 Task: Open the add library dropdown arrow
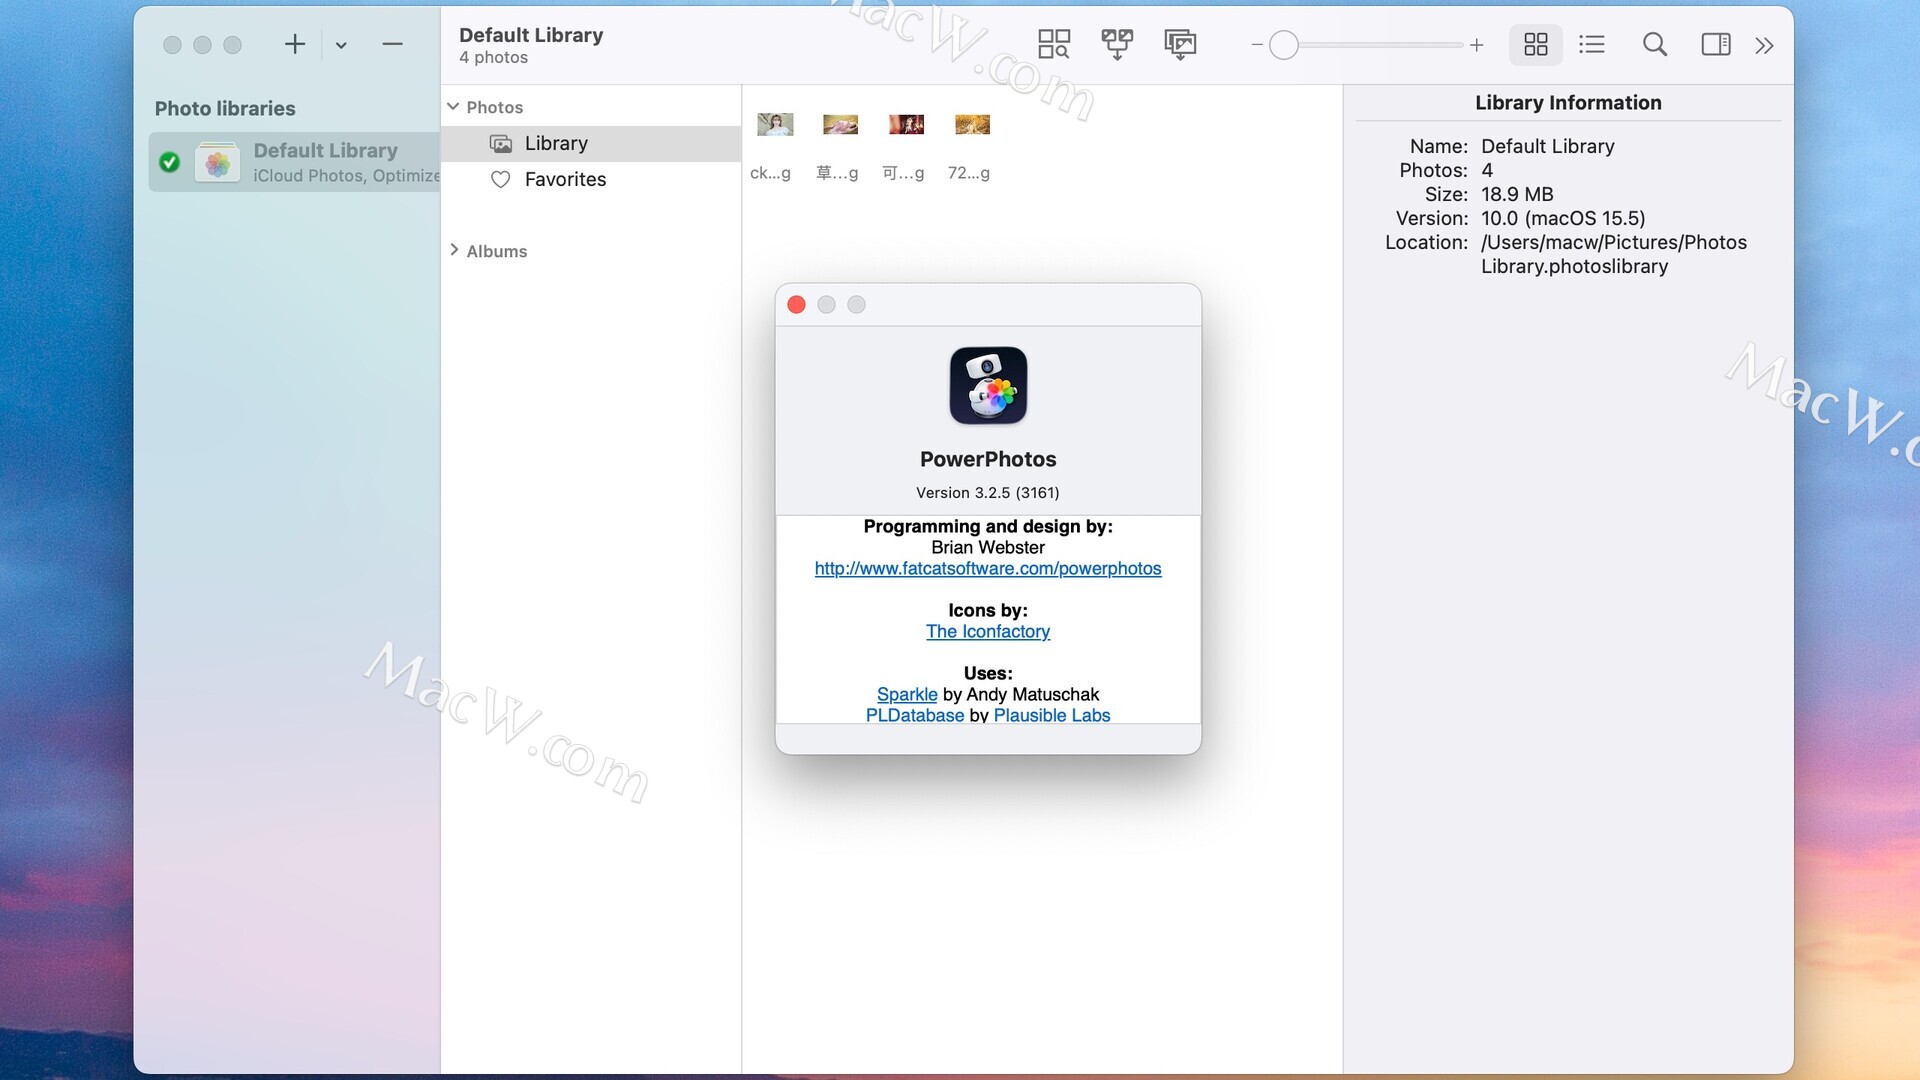[x=341, y=45]
